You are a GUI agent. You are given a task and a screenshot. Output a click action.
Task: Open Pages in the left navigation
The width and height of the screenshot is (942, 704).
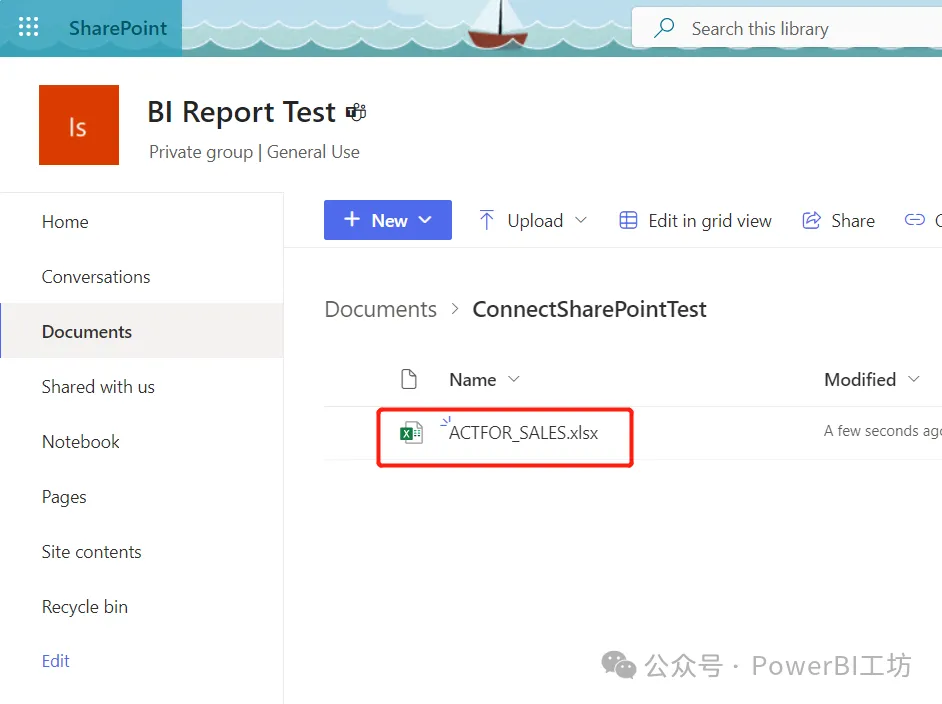point(64,497)
